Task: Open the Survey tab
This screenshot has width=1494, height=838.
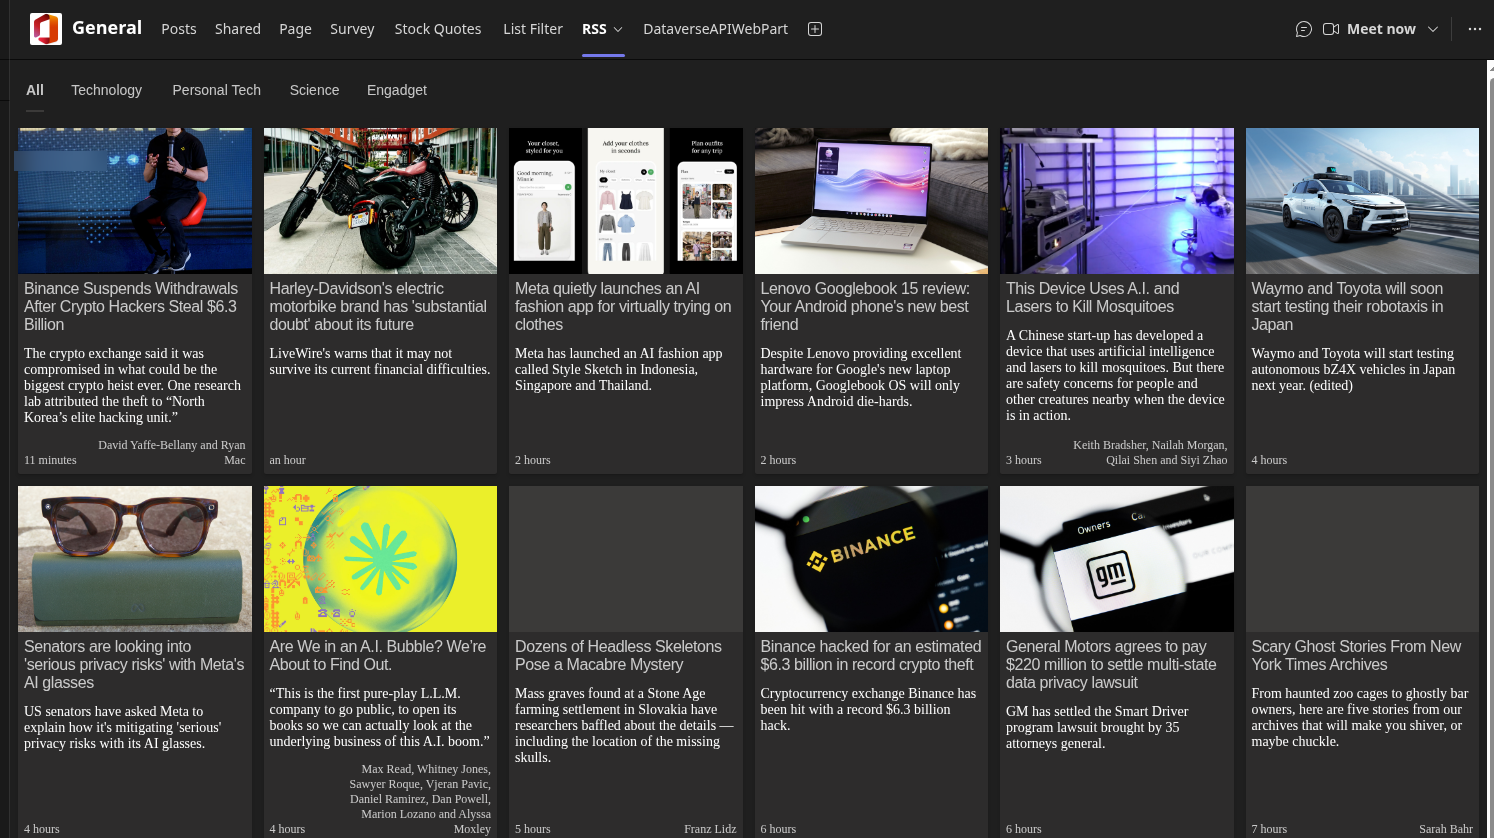Action: pos(352,29)
